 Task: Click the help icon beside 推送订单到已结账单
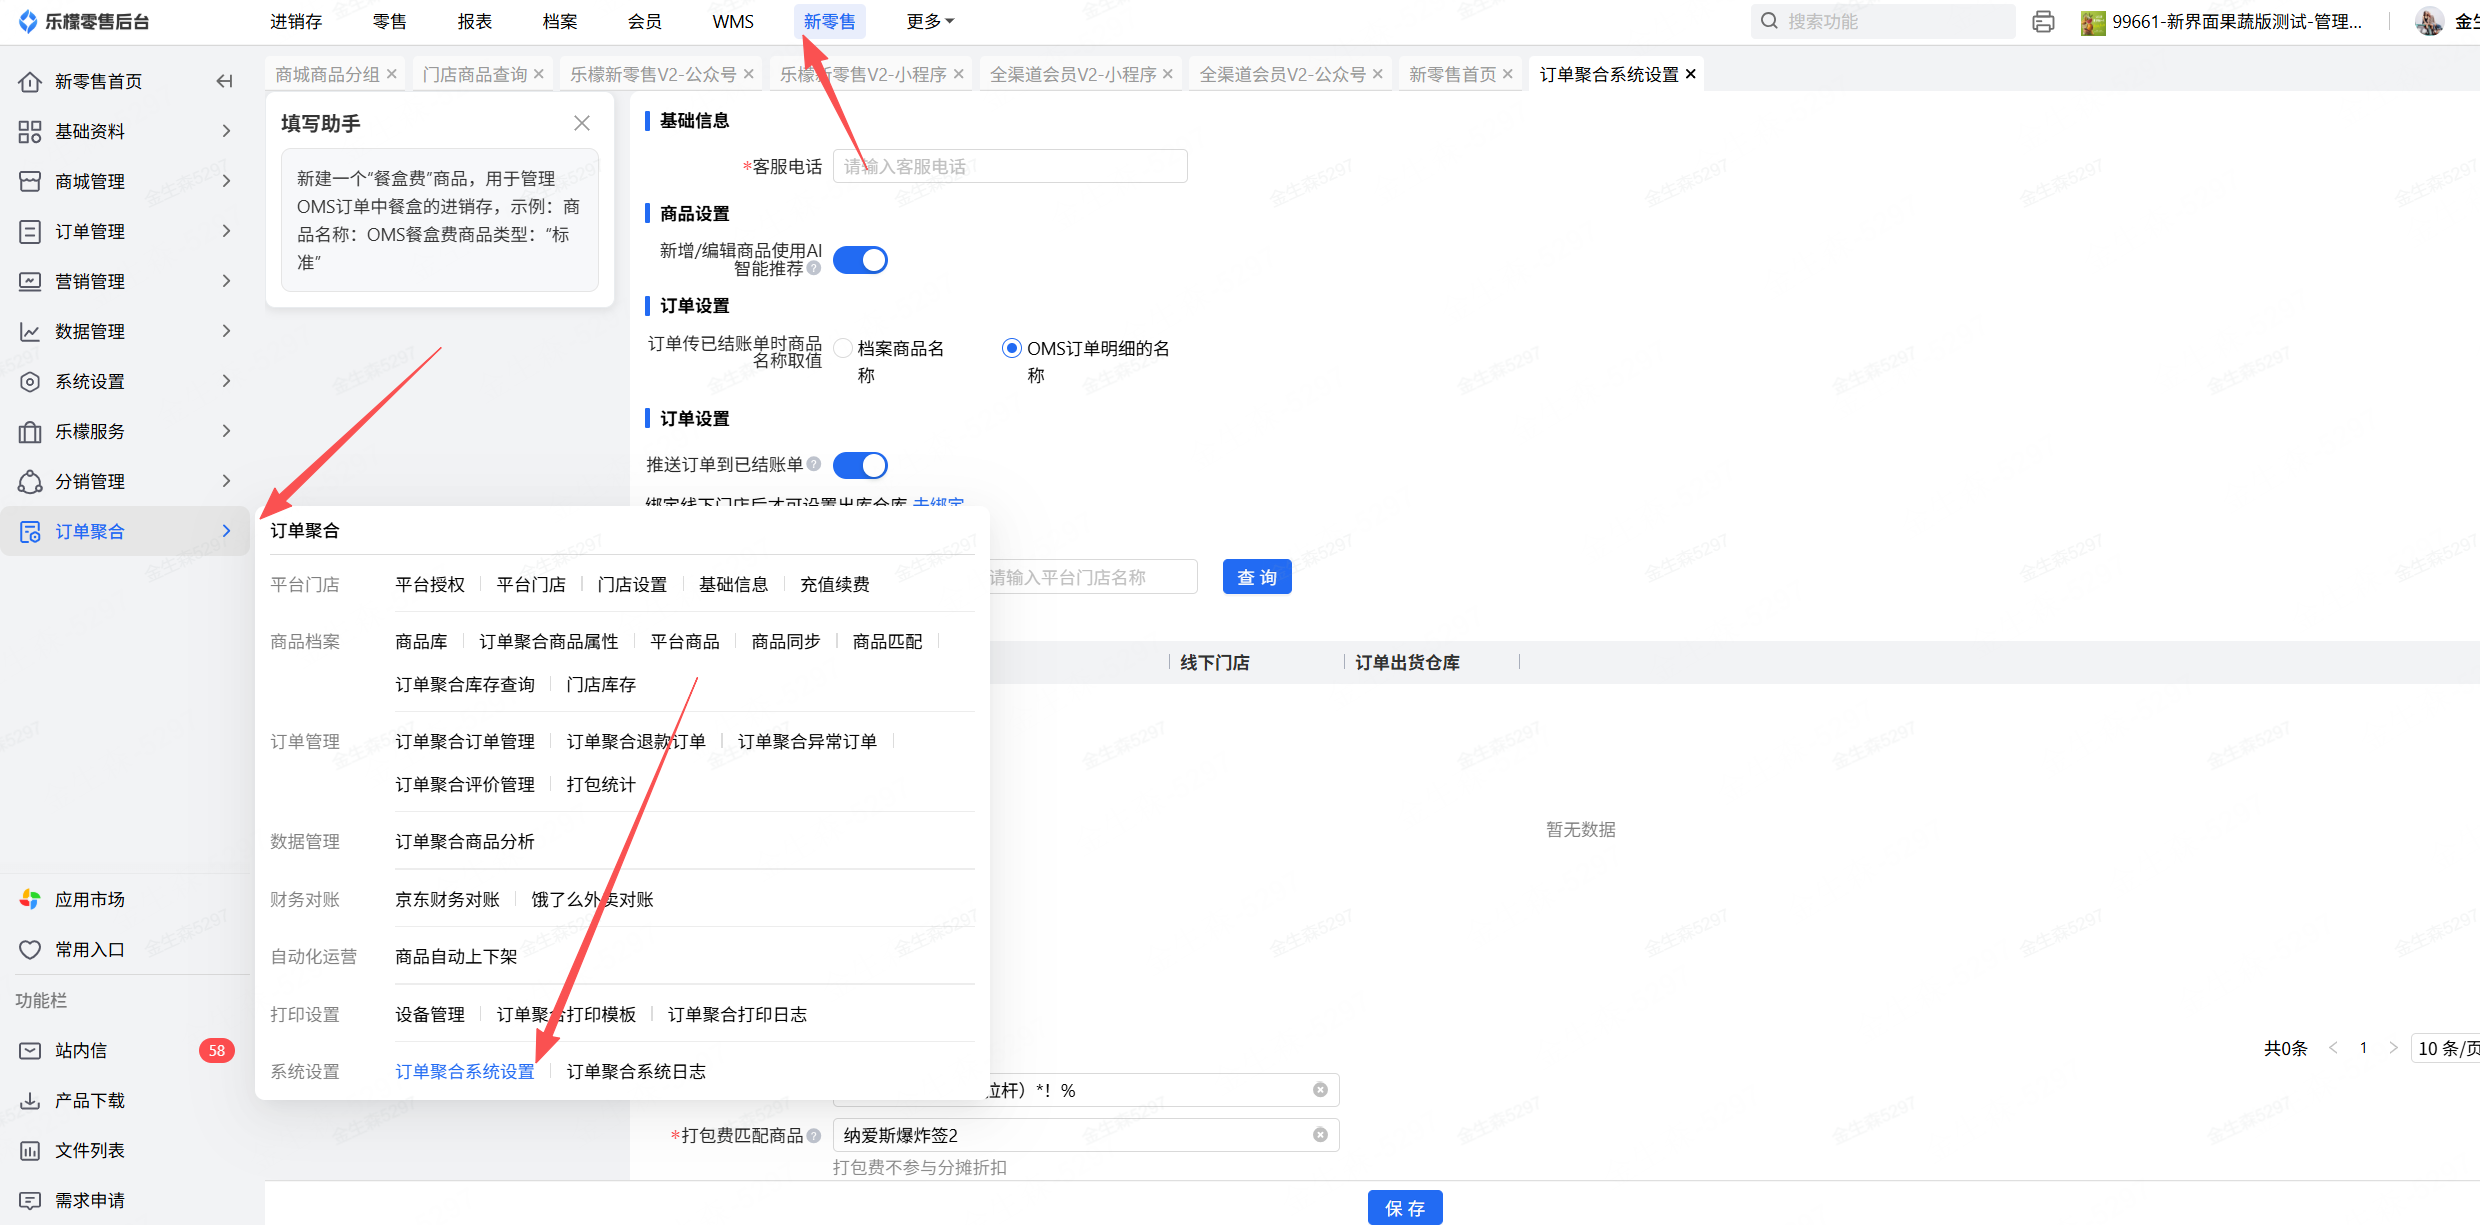(x=814, y=464)
